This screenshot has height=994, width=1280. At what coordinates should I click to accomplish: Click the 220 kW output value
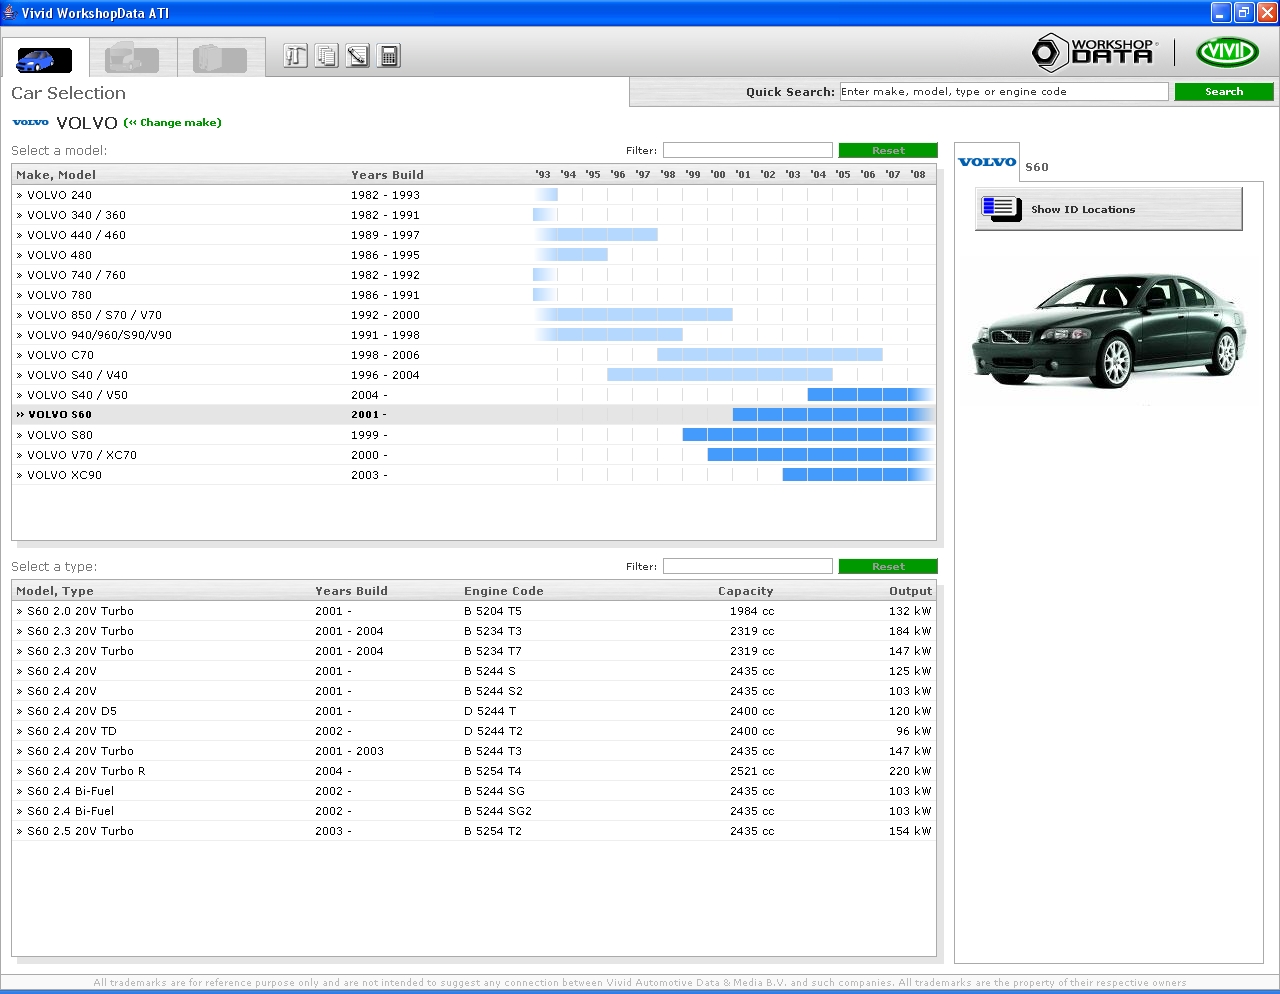point(910,771)
